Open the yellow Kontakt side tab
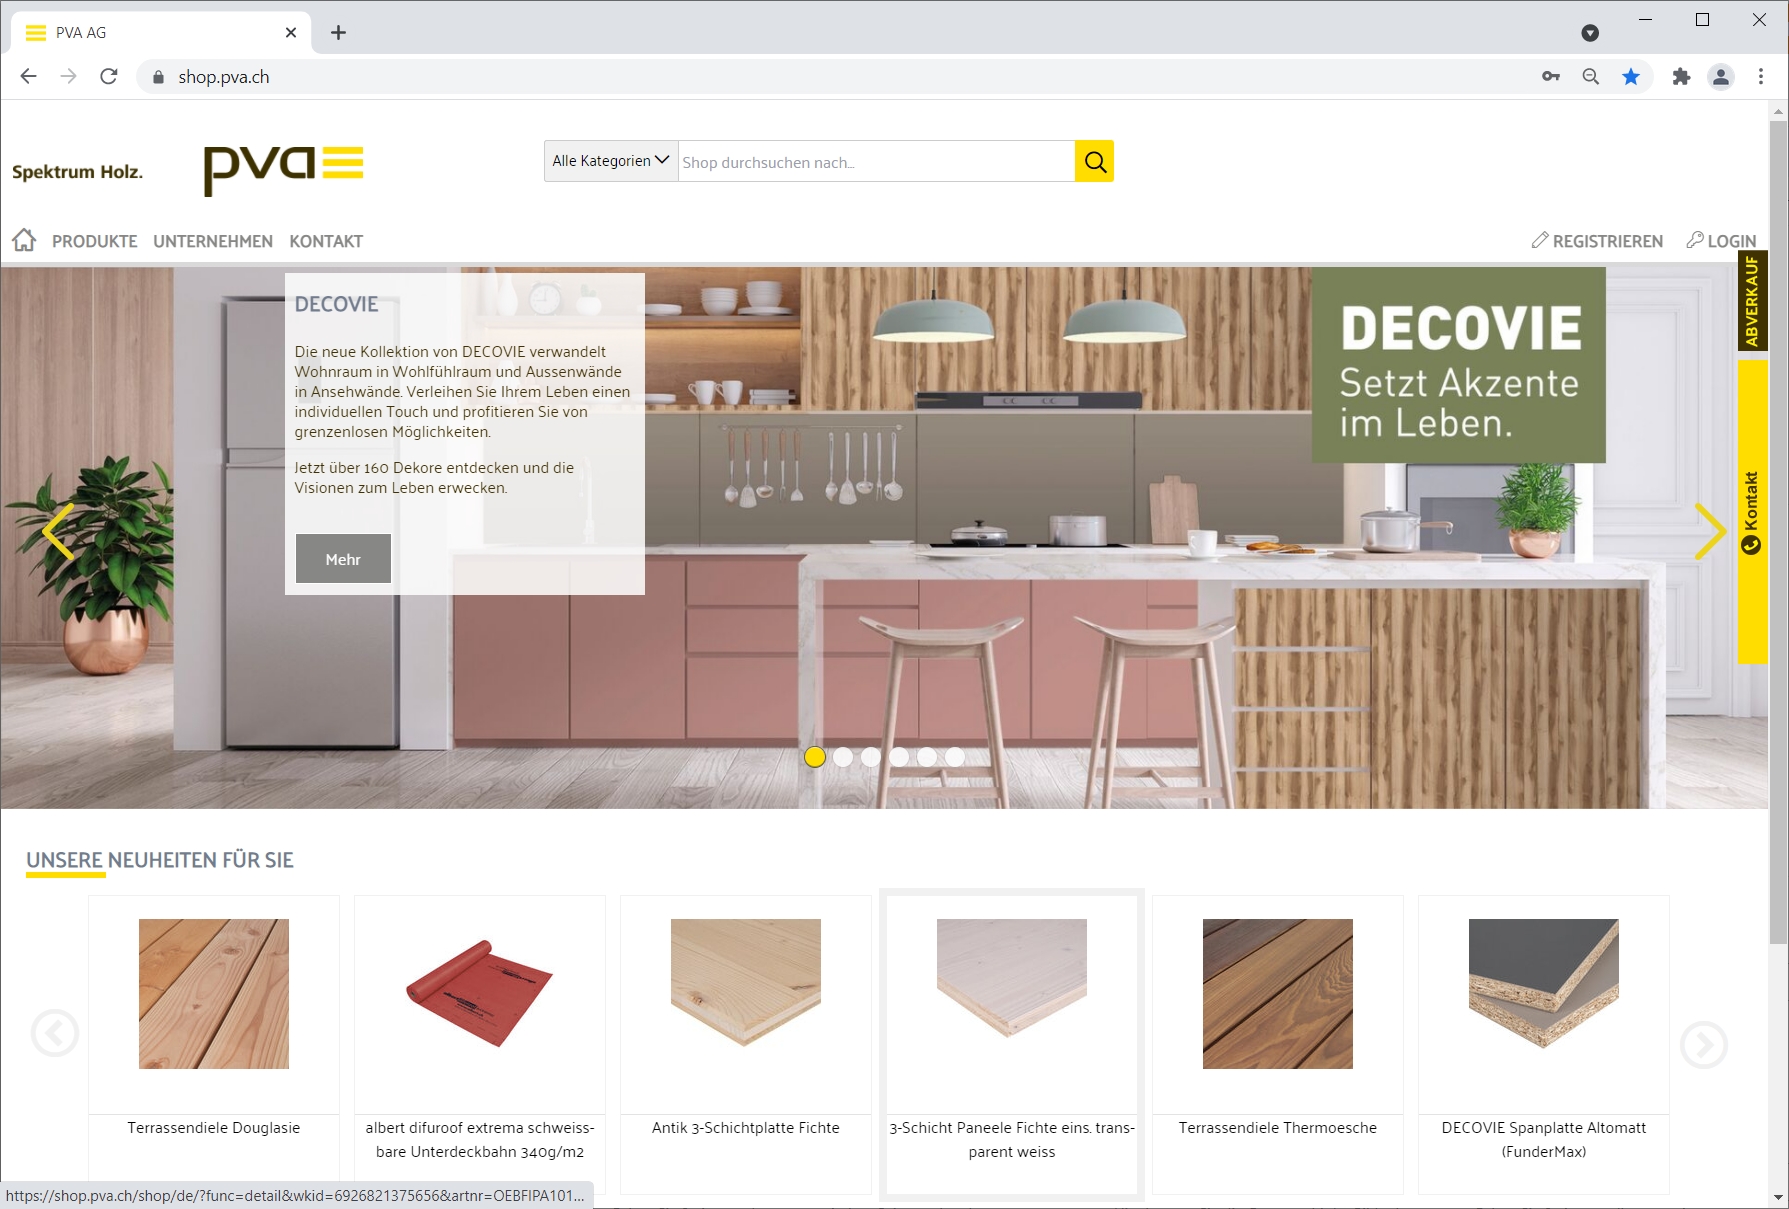 coord(1752,512)
